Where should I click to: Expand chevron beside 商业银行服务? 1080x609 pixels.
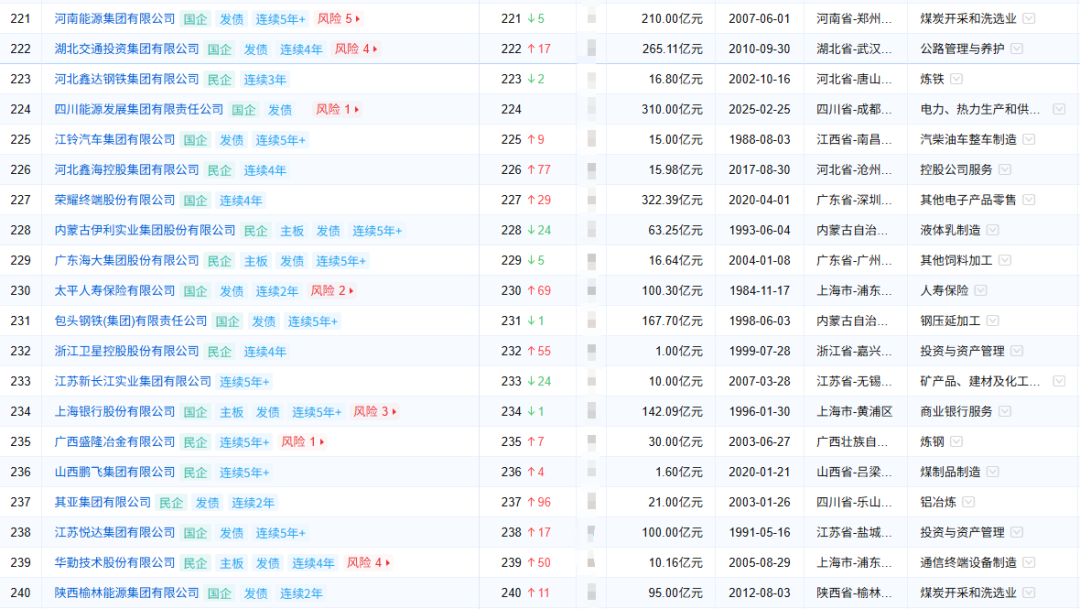(1005, 411)
